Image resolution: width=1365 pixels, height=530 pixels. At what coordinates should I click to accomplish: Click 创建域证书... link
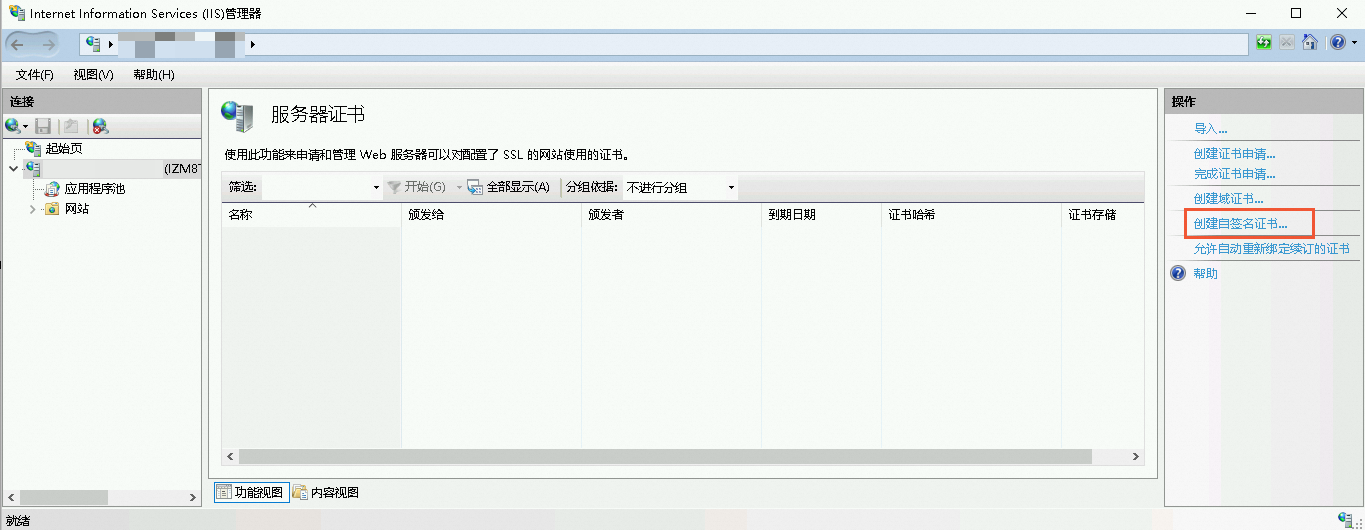pos(1228,199)
